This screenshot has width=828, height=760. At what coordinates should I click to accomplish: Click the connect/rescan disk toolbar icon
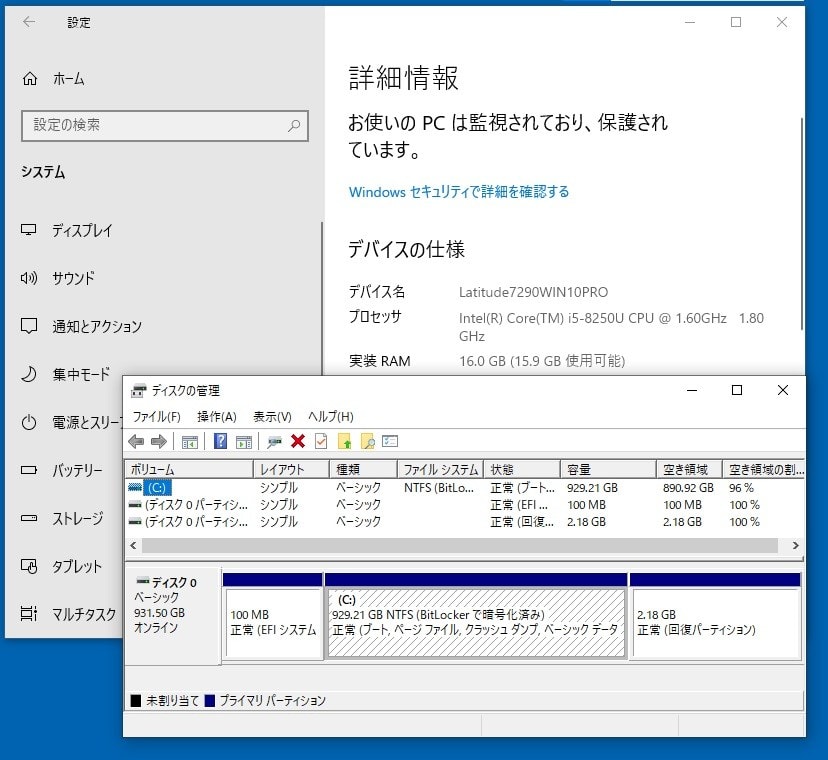[274, 442]
